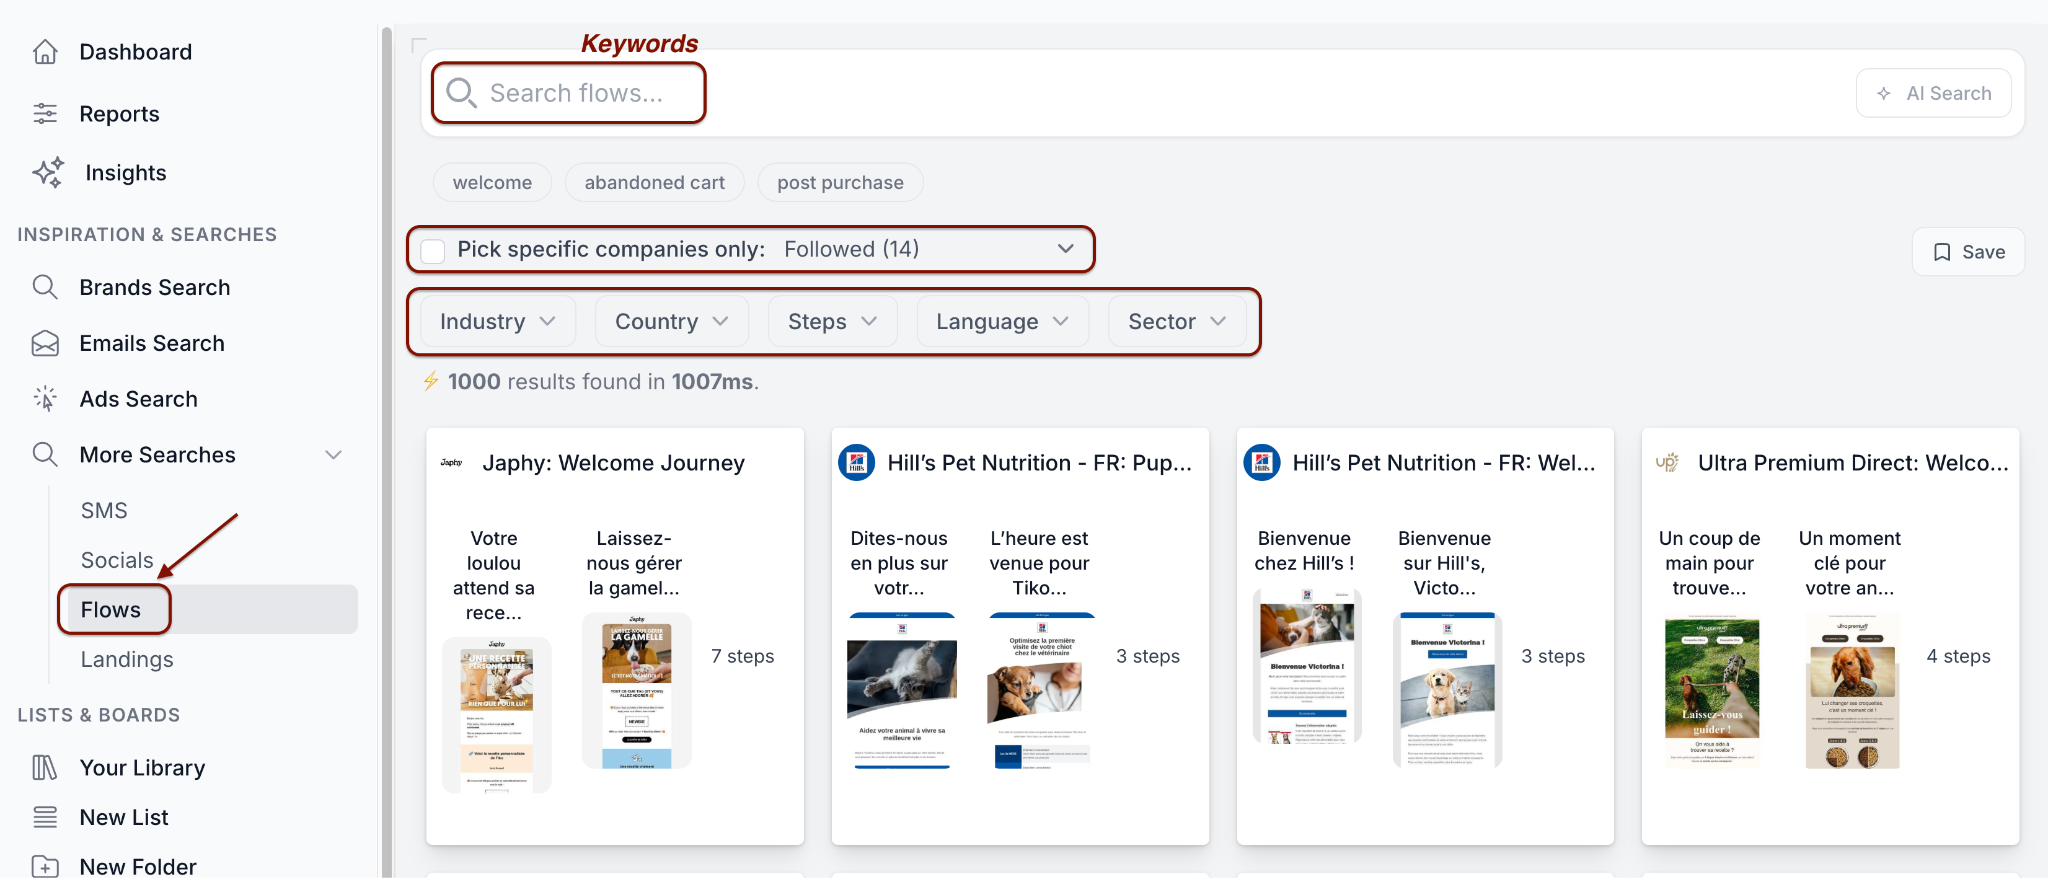This screenshot has width=2048, height=878.
Task: Click the Your Library books icon
Action: click(45, 768)
